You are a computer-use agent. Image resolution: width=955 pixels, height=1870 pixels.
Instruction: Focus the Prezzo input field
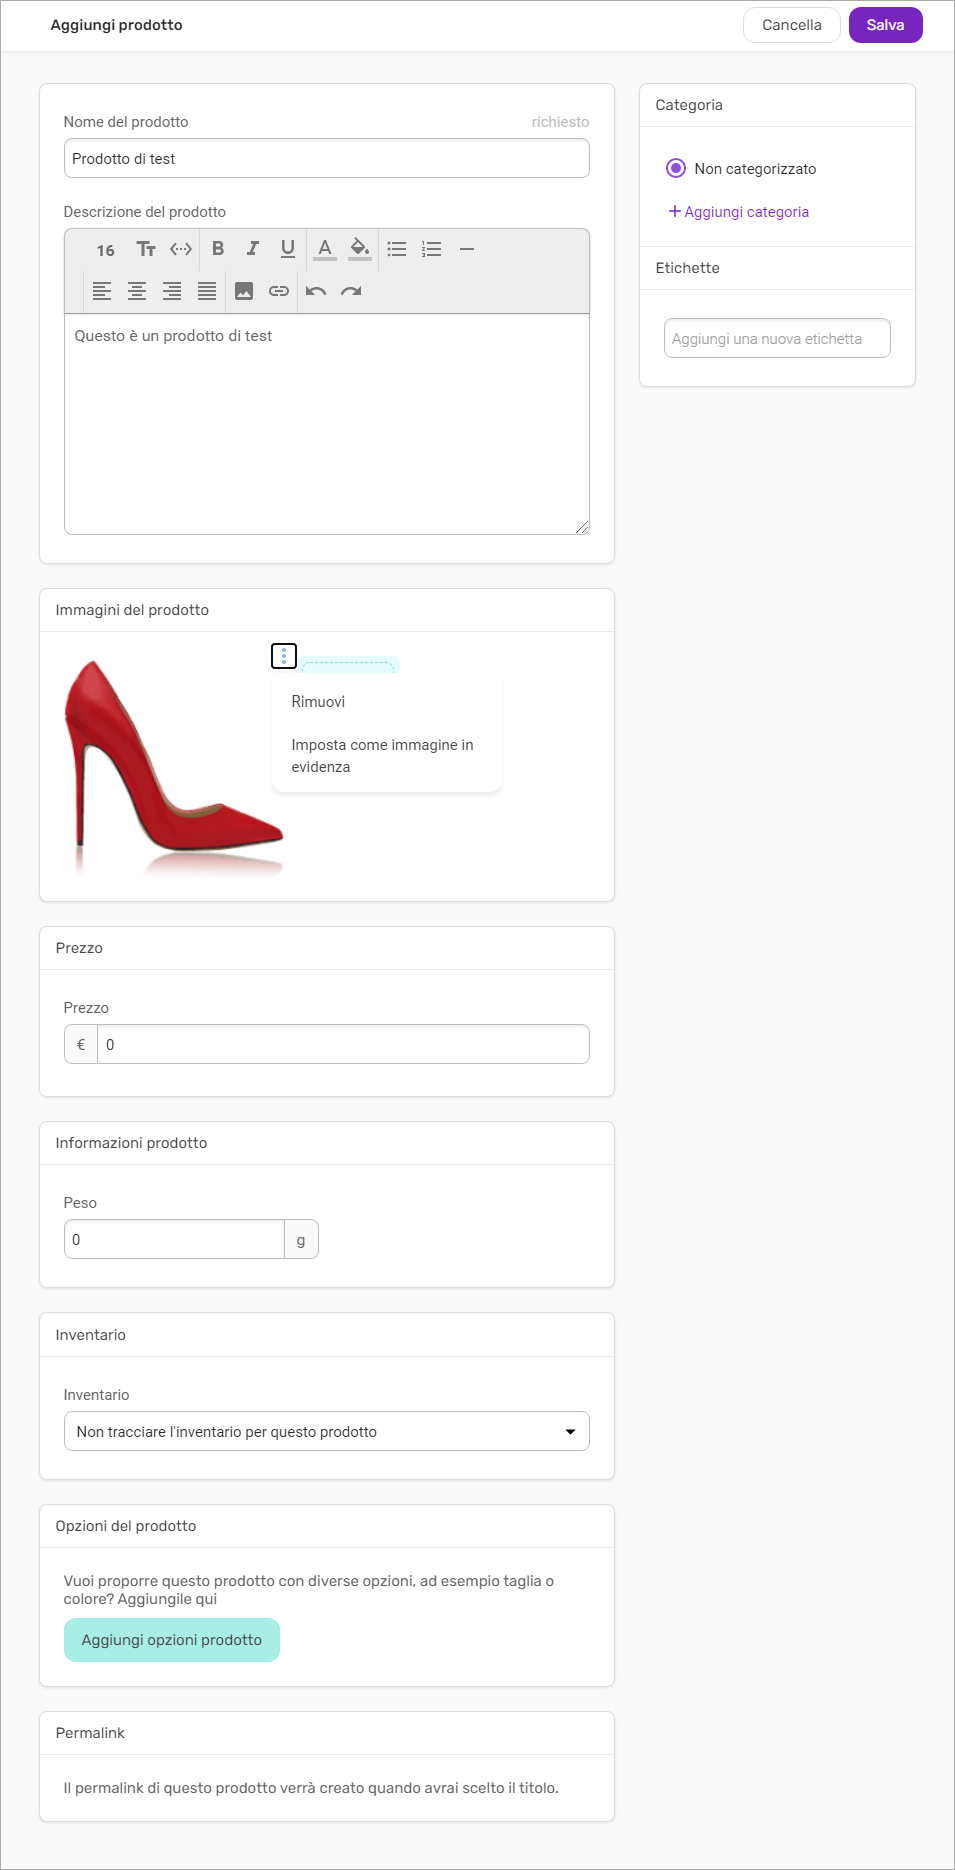pyautogui.click(x=343, y=1044)
